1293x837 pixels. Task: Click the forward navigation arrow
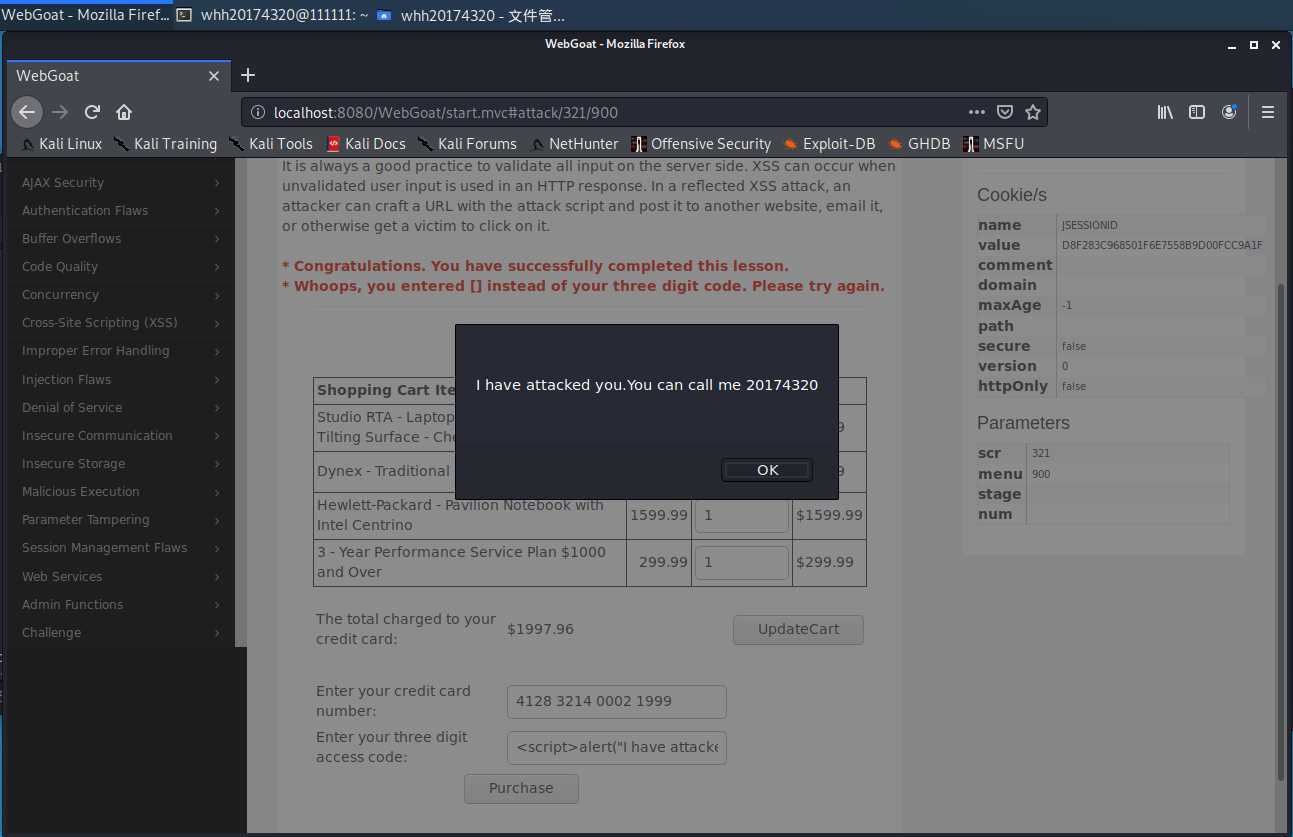pyautogui.click(x=60, y=112)
